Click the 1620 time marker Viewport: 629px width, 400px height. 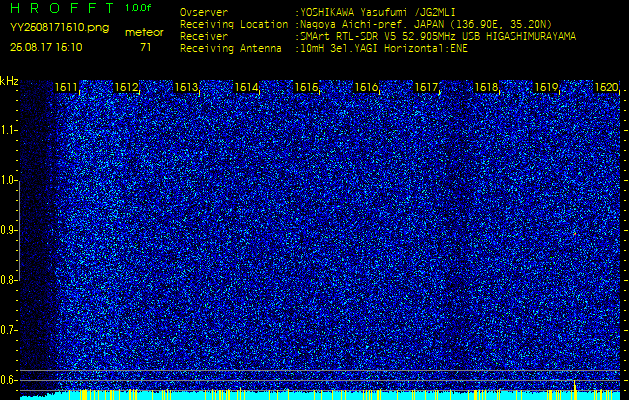click(606, 87)
